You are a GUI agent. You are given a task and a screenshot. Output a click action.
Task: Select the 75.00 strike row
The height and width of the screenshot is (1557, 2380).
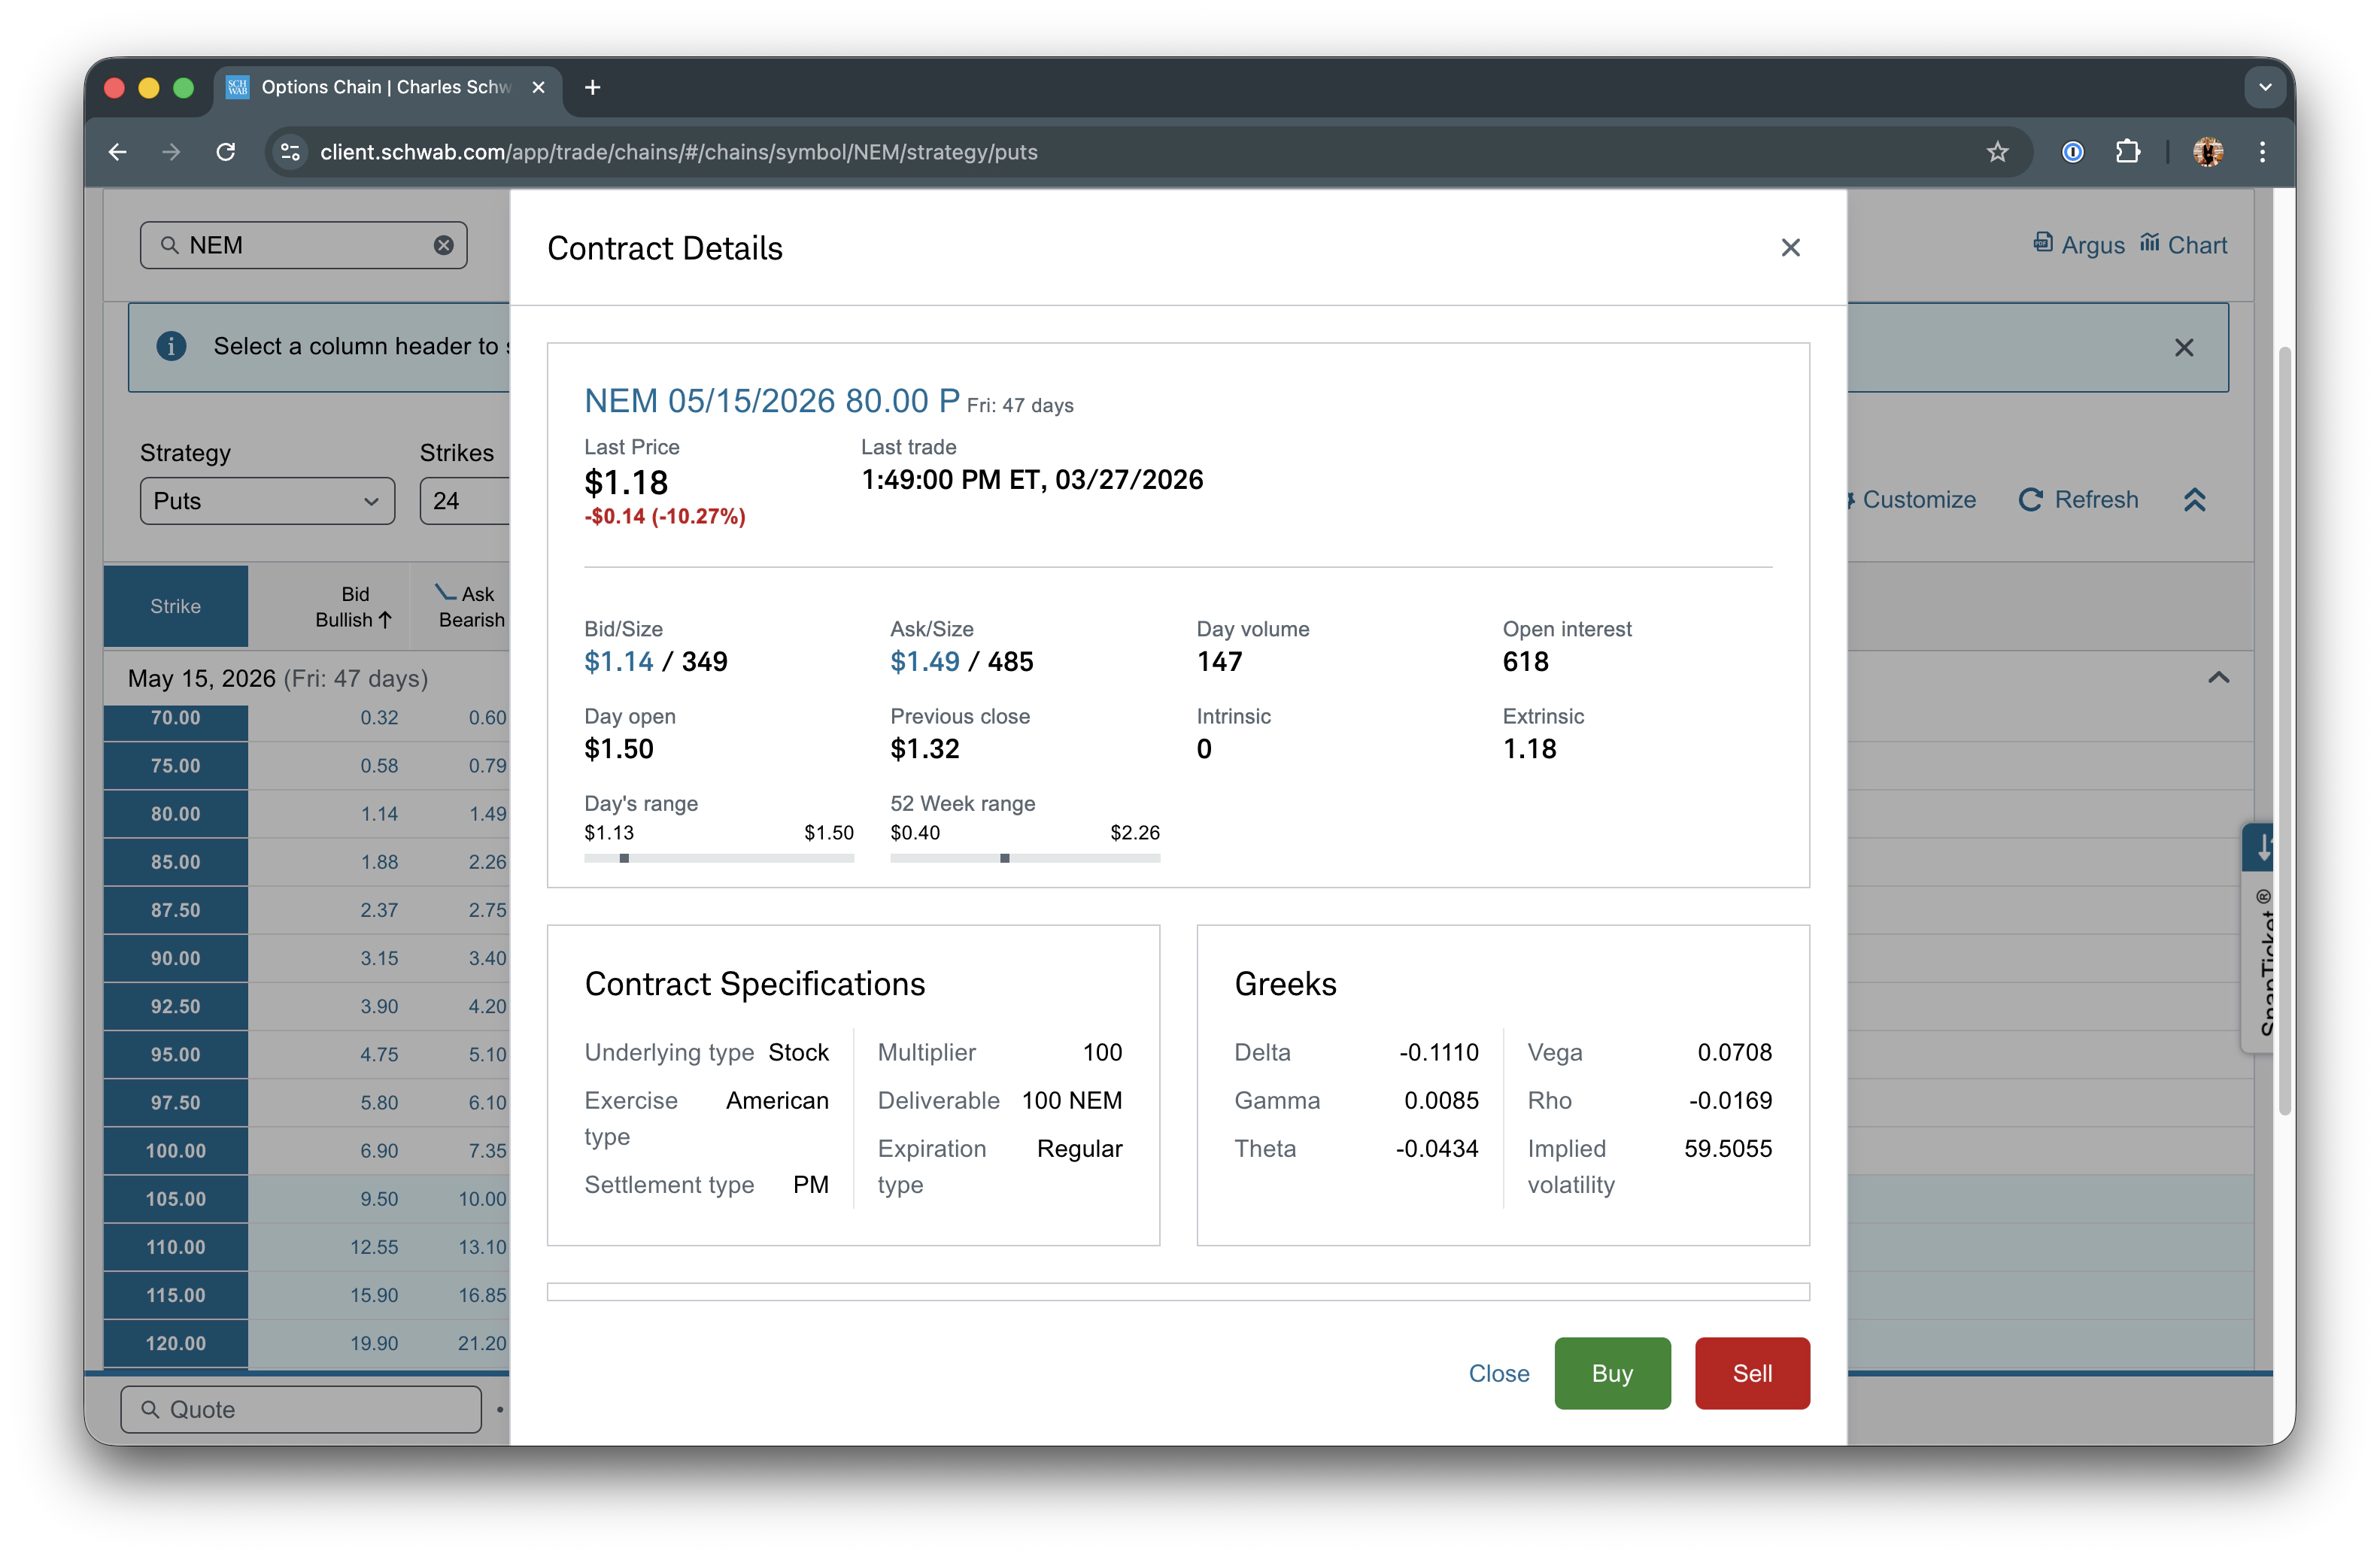coord(175,765)
